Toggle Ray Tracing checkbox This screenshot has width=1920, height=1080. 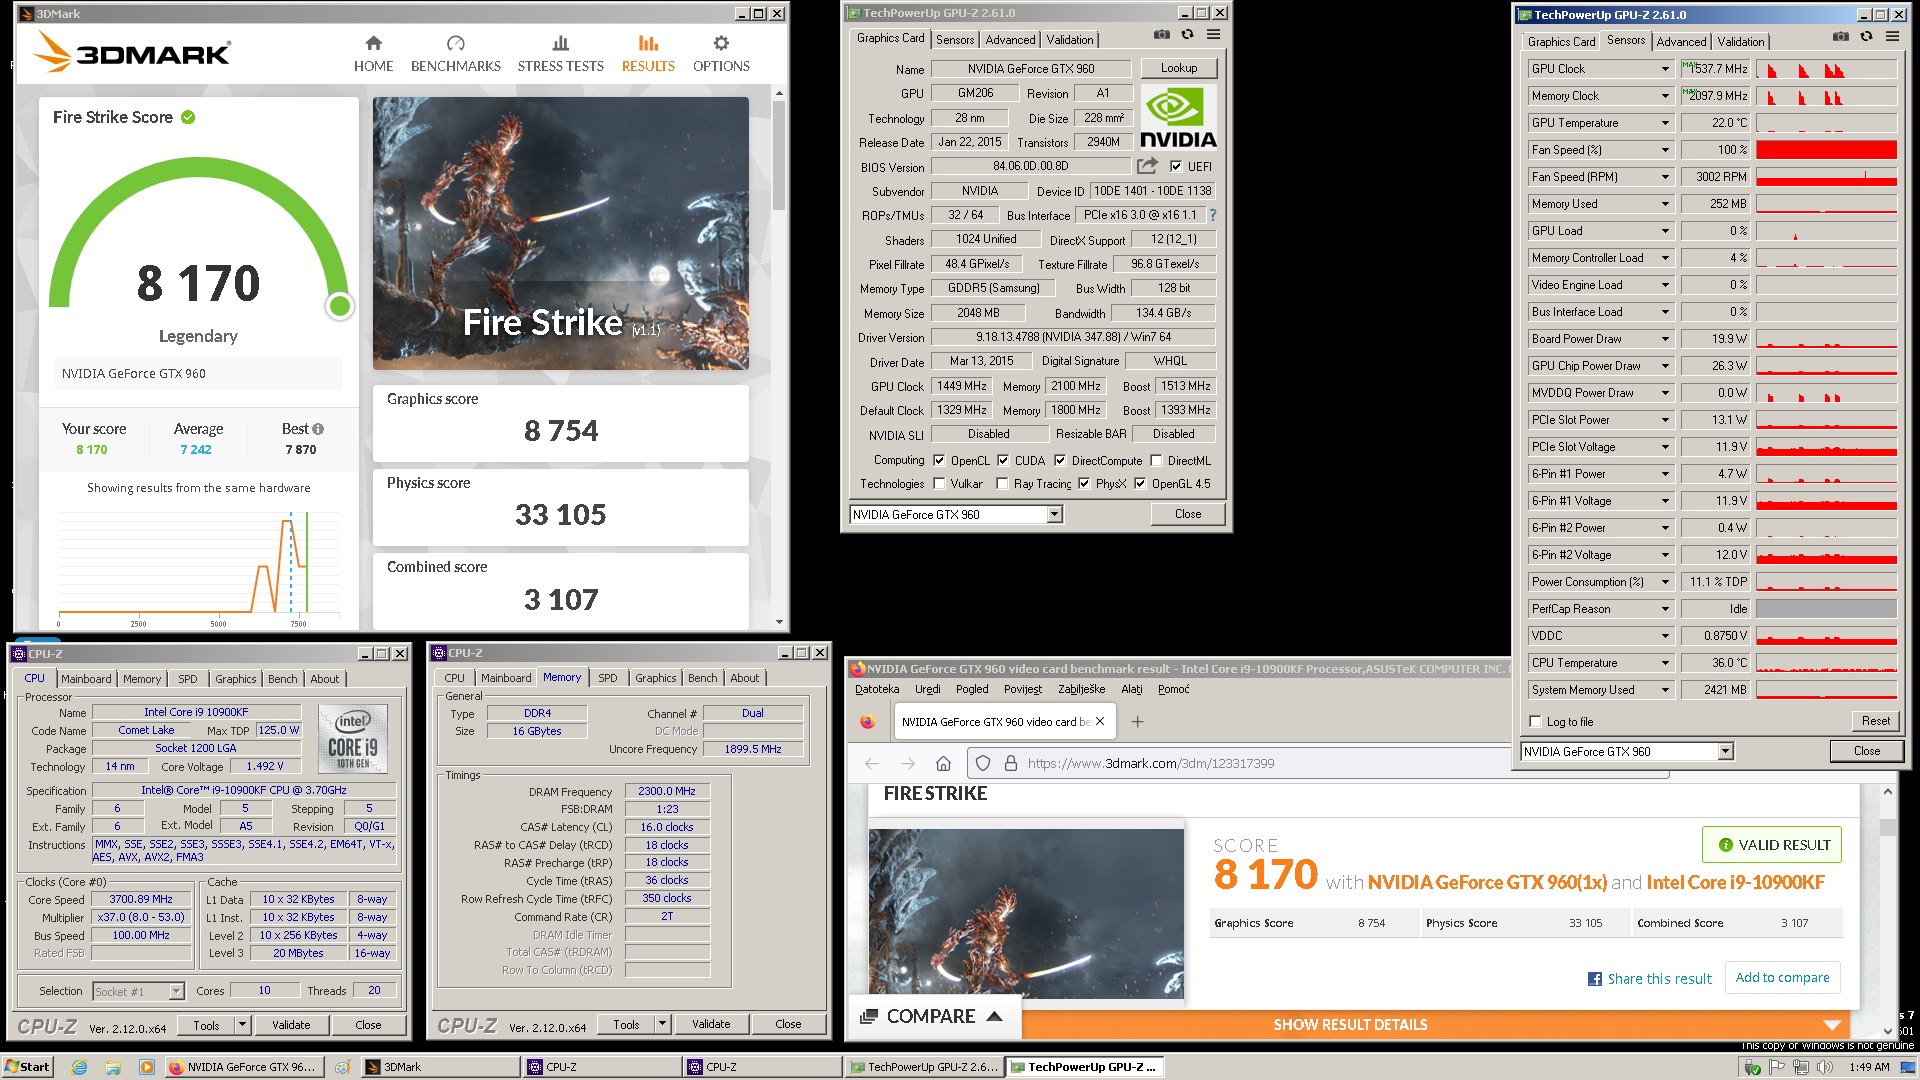pyautogui.click(x=1002, y=484)
